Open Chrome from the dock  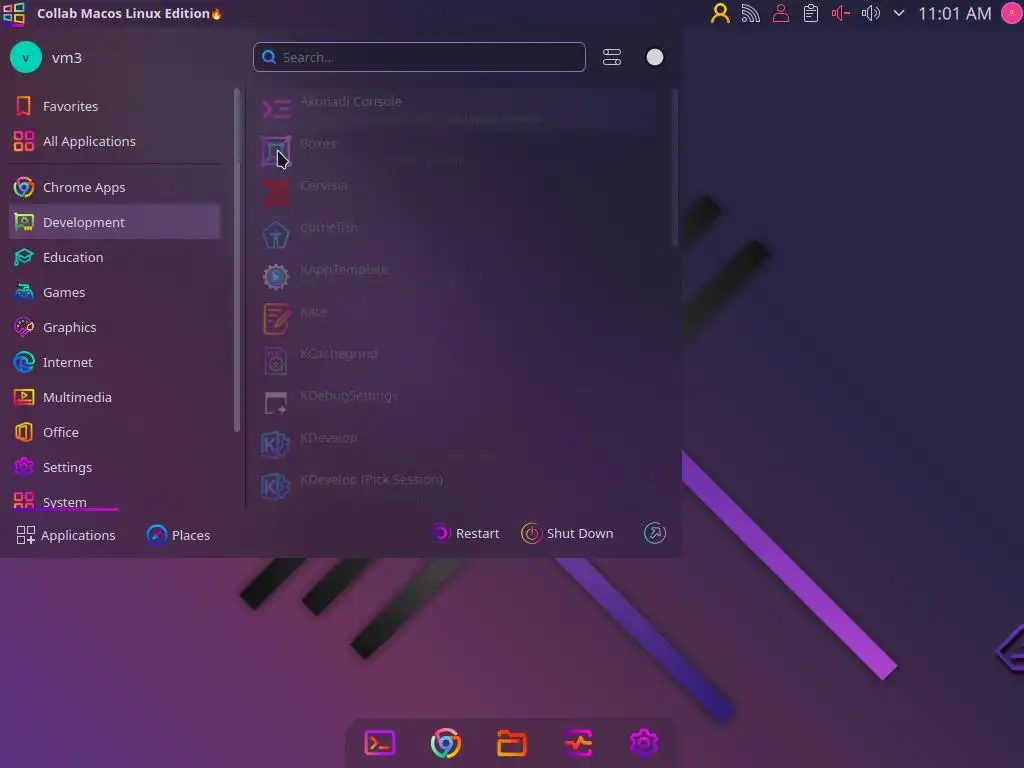[446, 743]
